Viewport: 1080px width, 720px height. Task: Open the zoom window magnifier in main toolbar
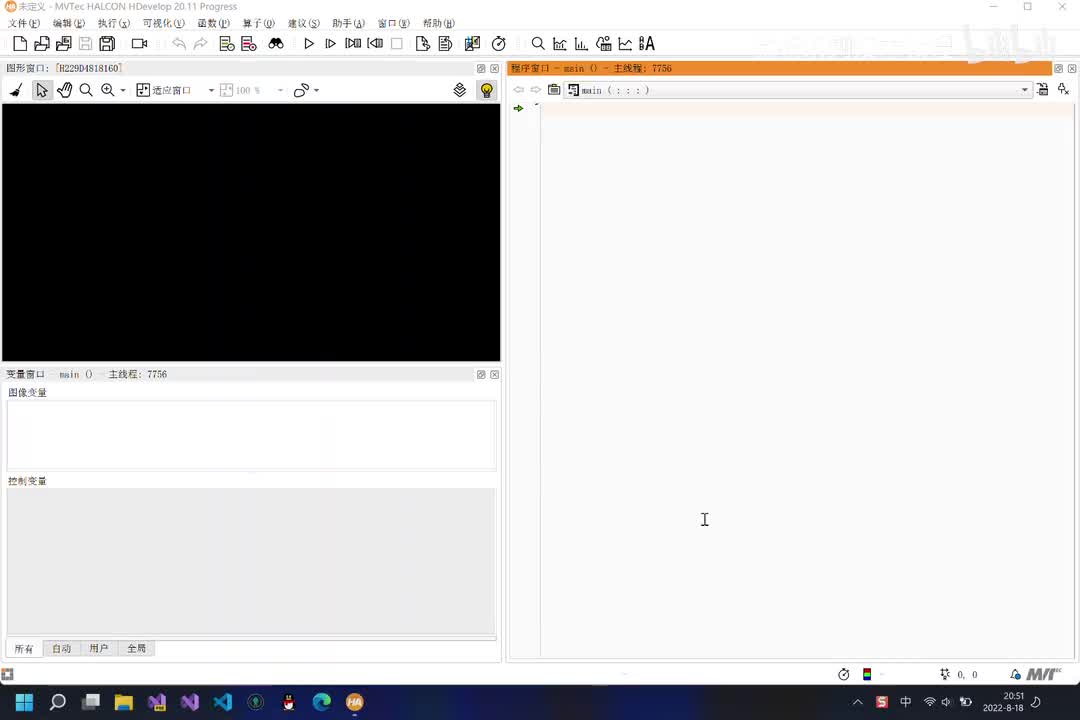click(538, 44)
